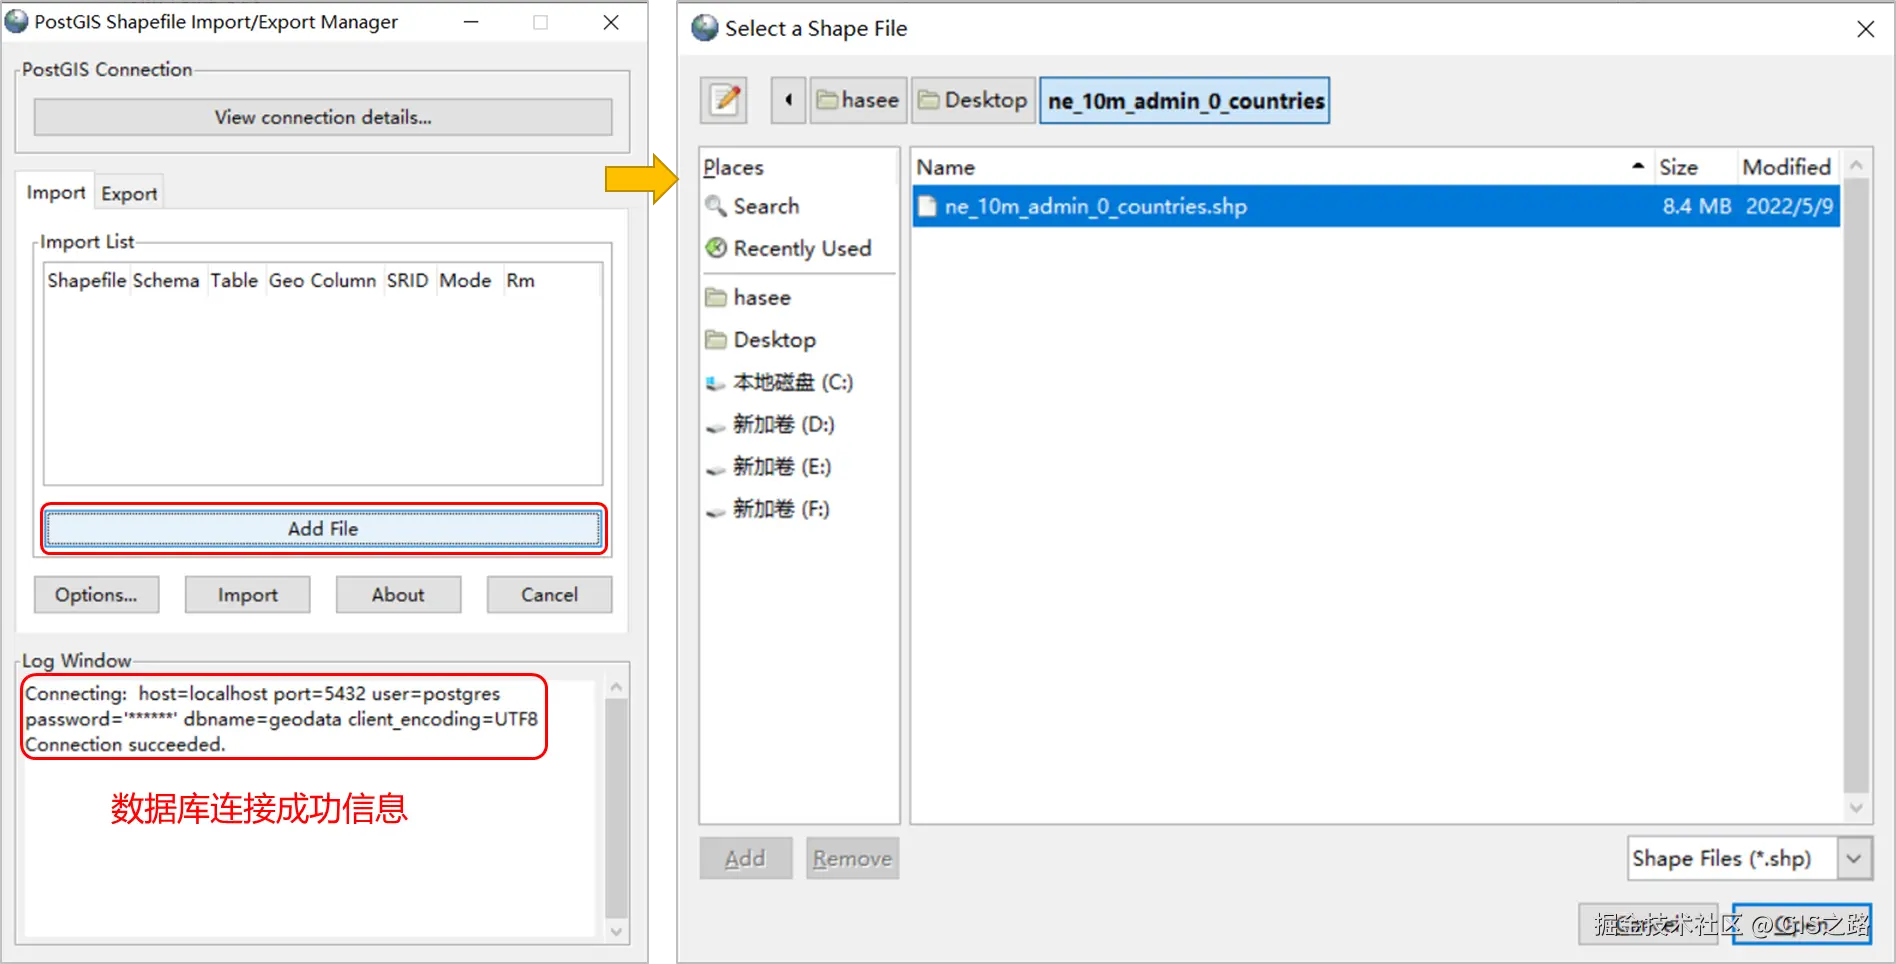1896x964 pixels.
Task: Click the PostGIS globe icon in Manager title bar
Action: (17, 21)
